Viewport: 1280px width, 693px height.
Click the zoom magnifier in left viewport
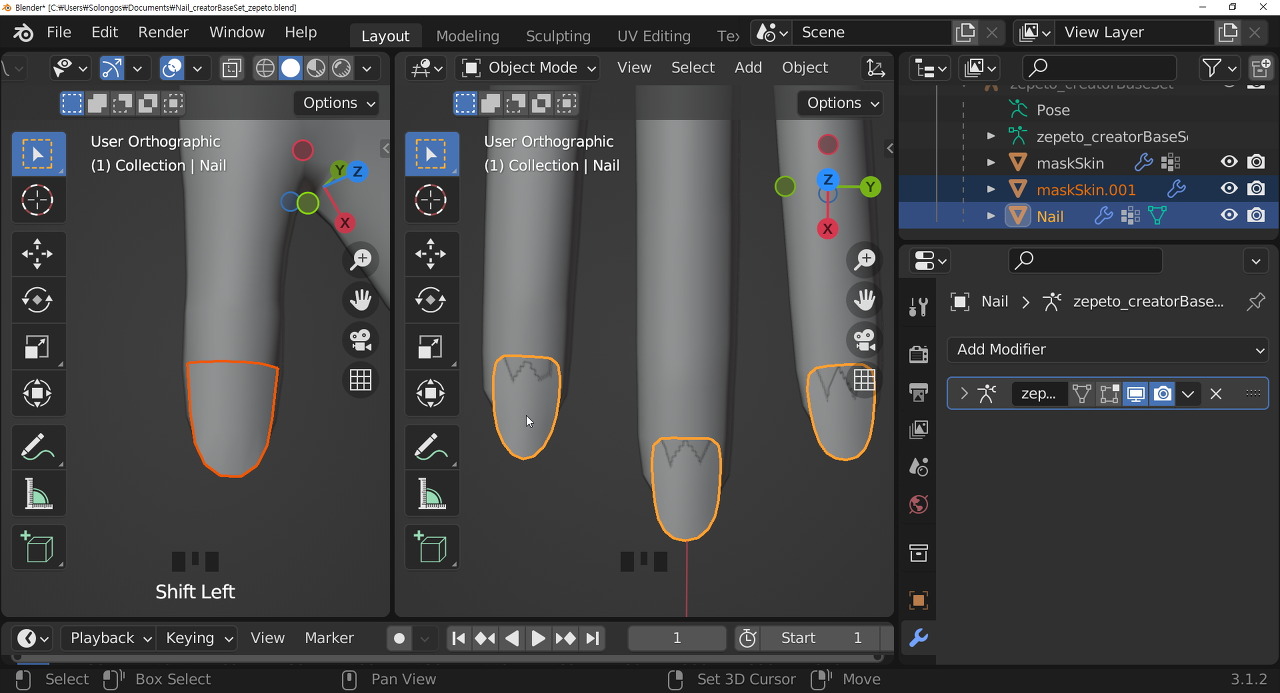point(361,260)
